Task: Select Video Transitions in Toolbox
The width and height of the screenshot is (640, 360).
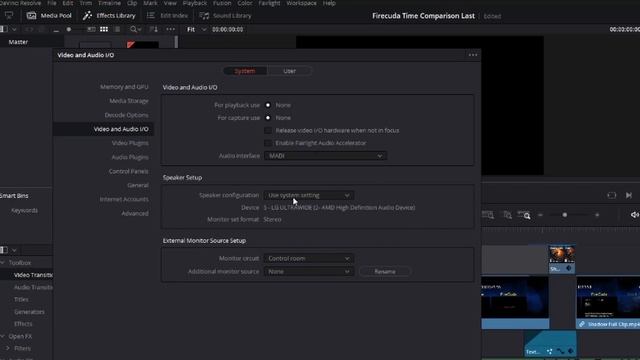Action: (x=33, y=275)
